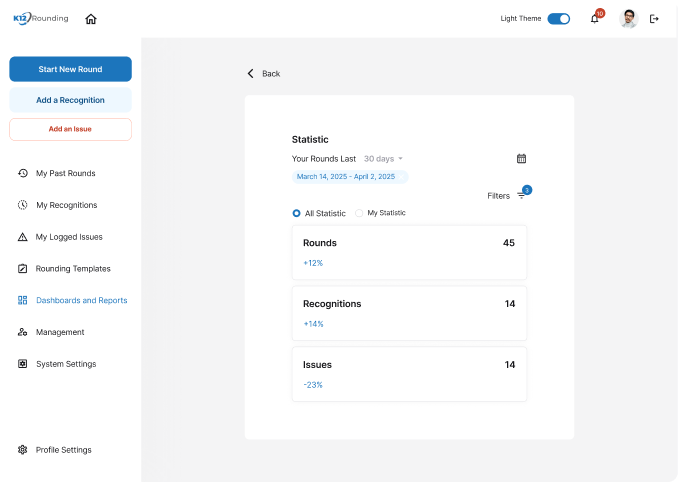This screenshot has width=678, height=482.
Task: Toggle the Light Theme switch
Action: 559,19
